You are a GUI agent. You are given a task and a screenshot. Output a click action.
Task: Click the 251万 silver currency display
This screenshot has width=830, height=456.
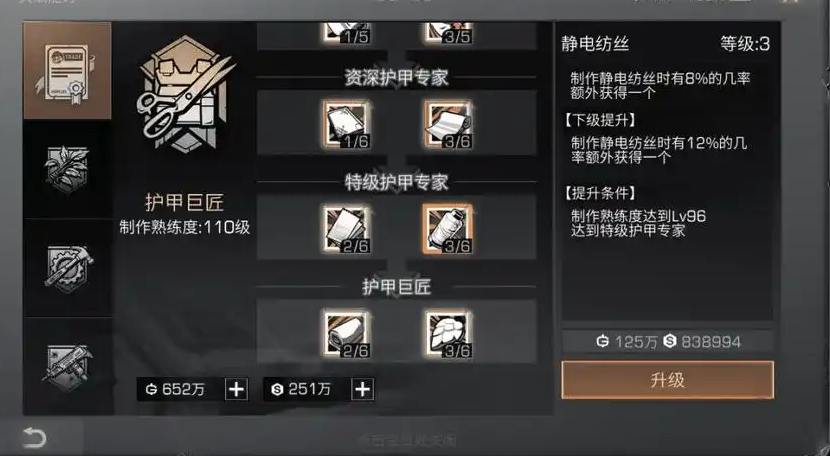[x=307, y=390]
